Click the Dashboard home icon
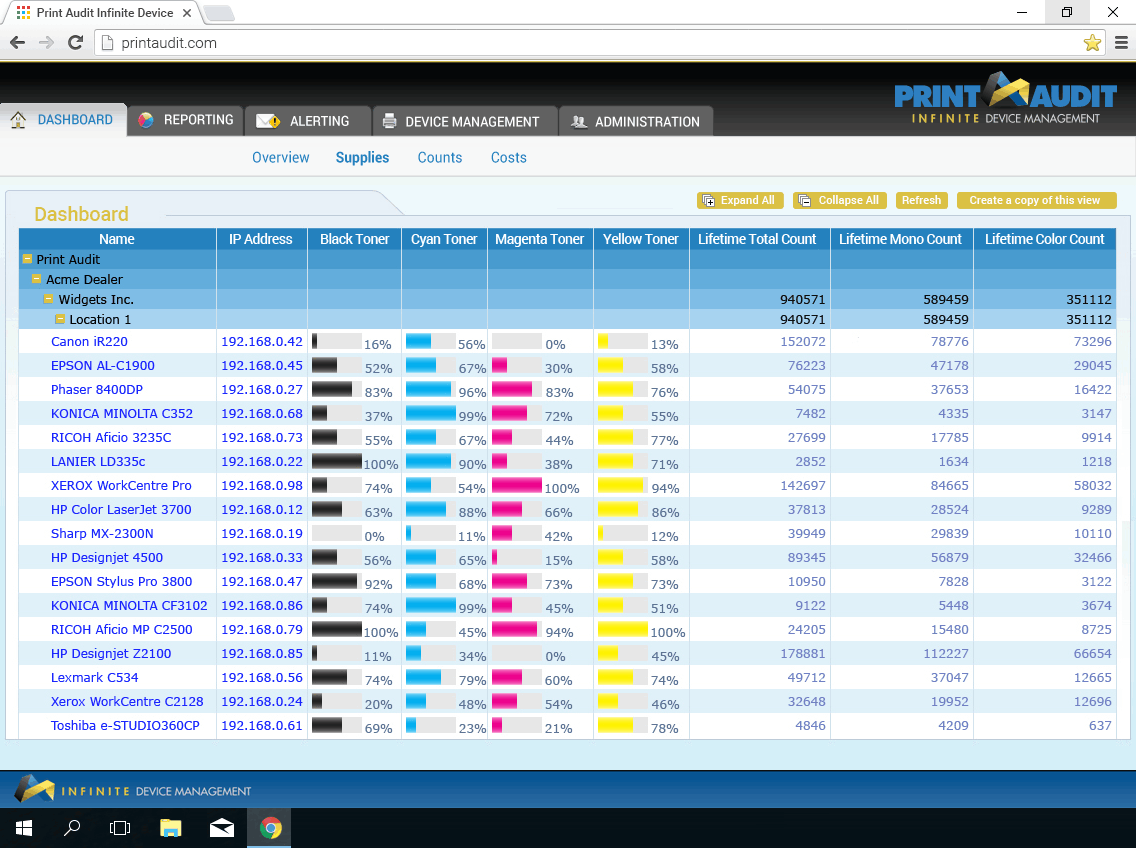The width and height of the screenshot is (1136, 848). pos(18,120)
